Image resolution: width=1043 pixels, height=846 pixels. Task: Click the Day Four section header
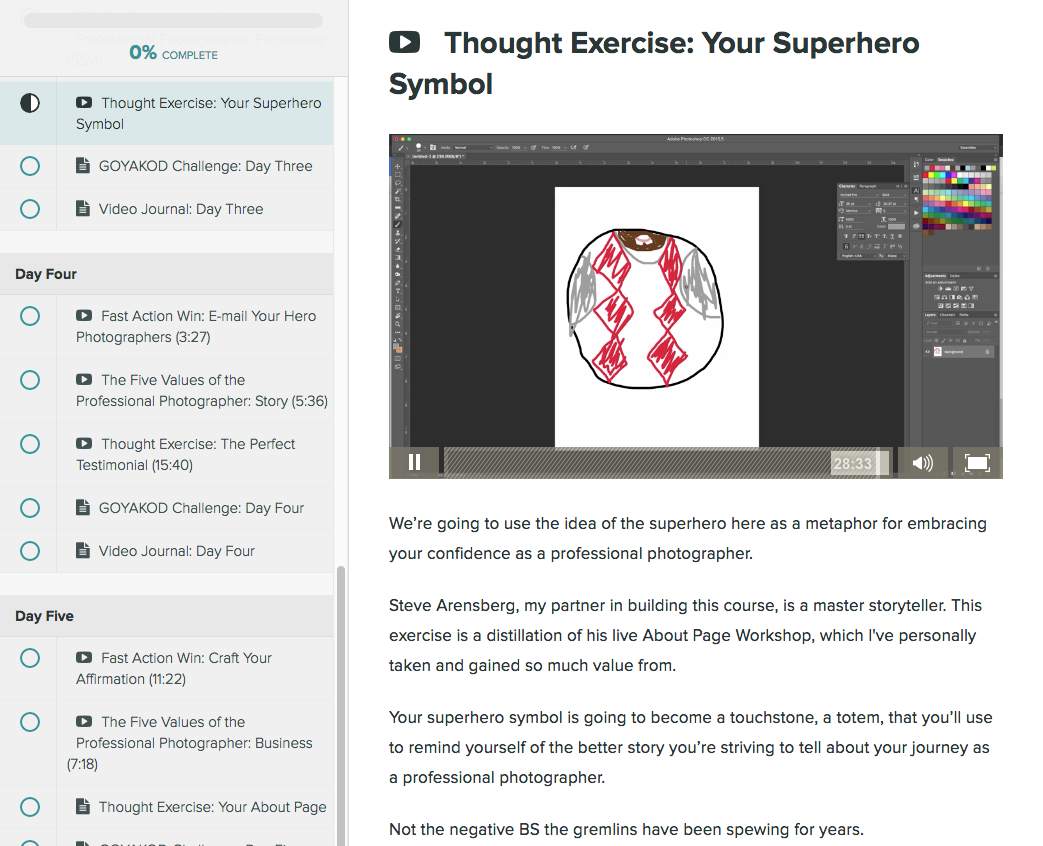pyautogui.click(x=166, y=274)
